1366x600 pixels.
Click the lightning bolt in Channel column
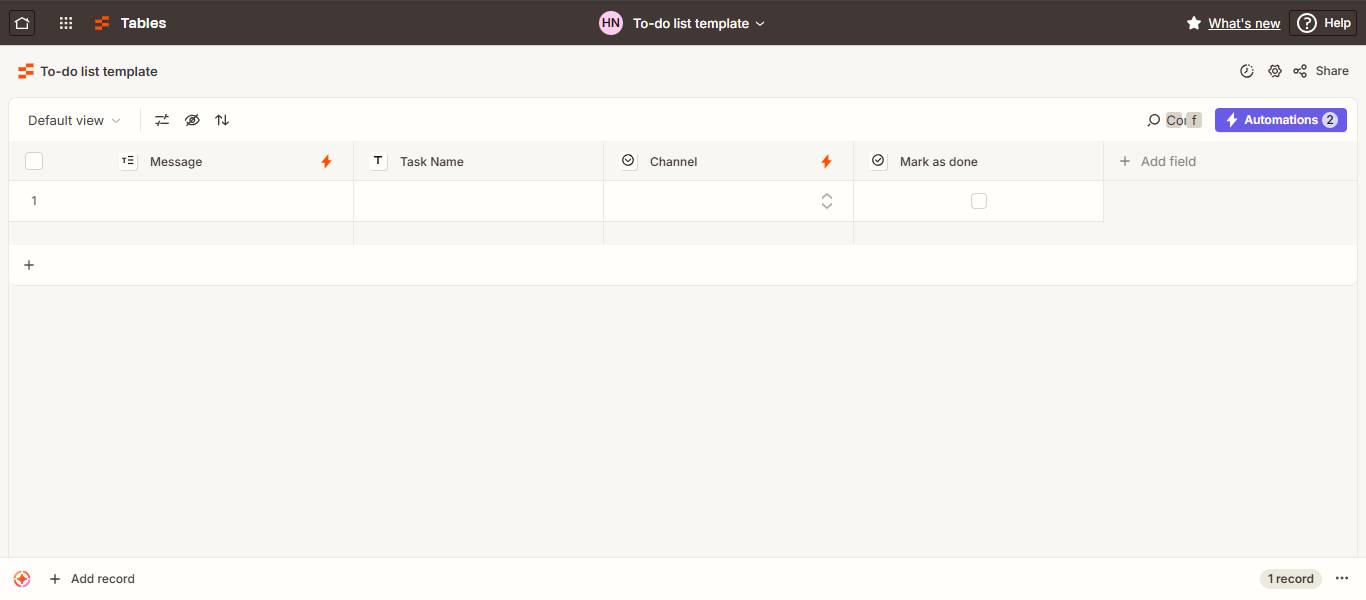point(826,161)
